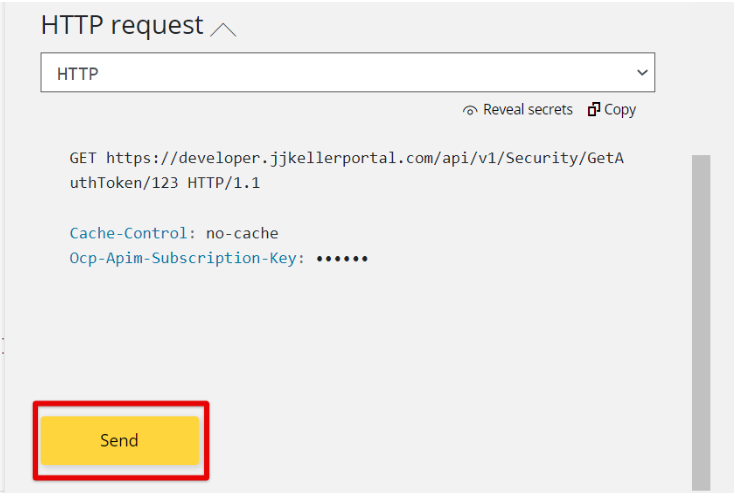Image resolution: width=736 pixels, height=493 pixels.
Task: Toggle Reveal secrets text label
Action: (528, 109)
